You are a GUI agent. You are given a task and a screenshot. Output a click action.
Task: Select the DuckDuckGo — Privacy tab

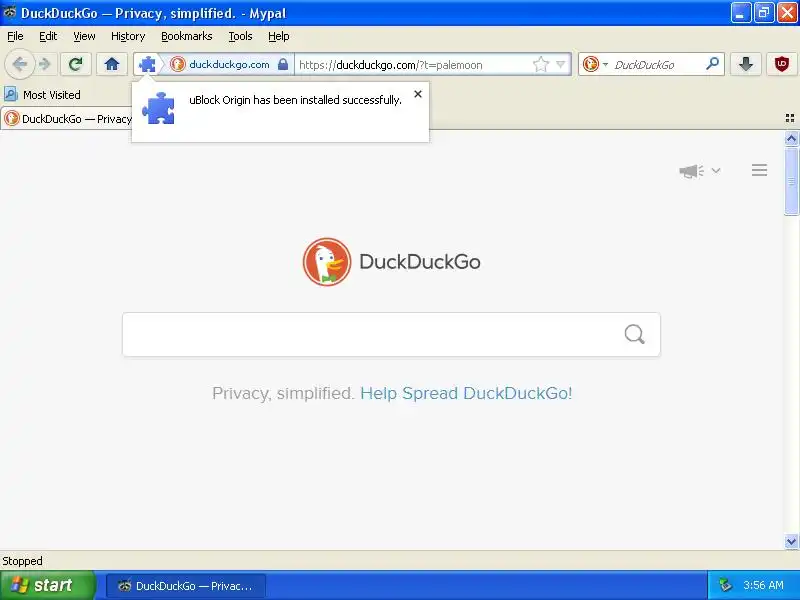[67, 119]
